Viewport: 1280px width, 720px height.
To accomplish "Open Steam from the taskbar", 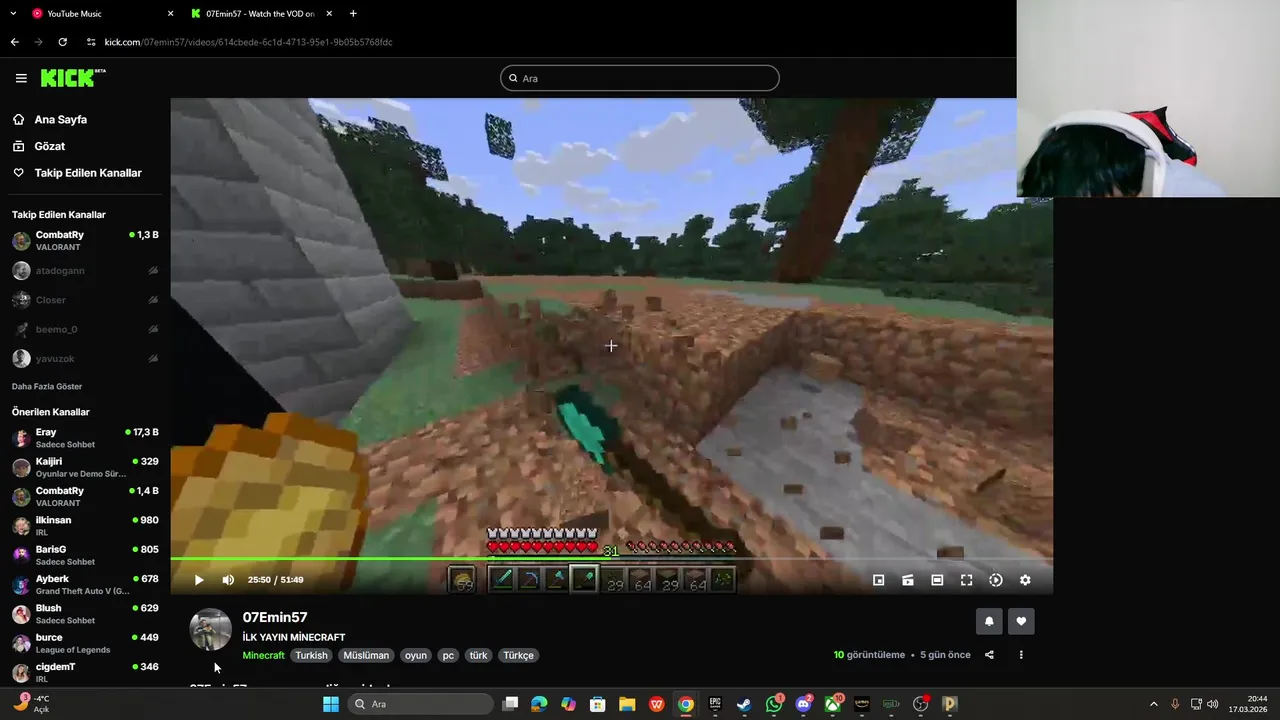I will [744, 704].
